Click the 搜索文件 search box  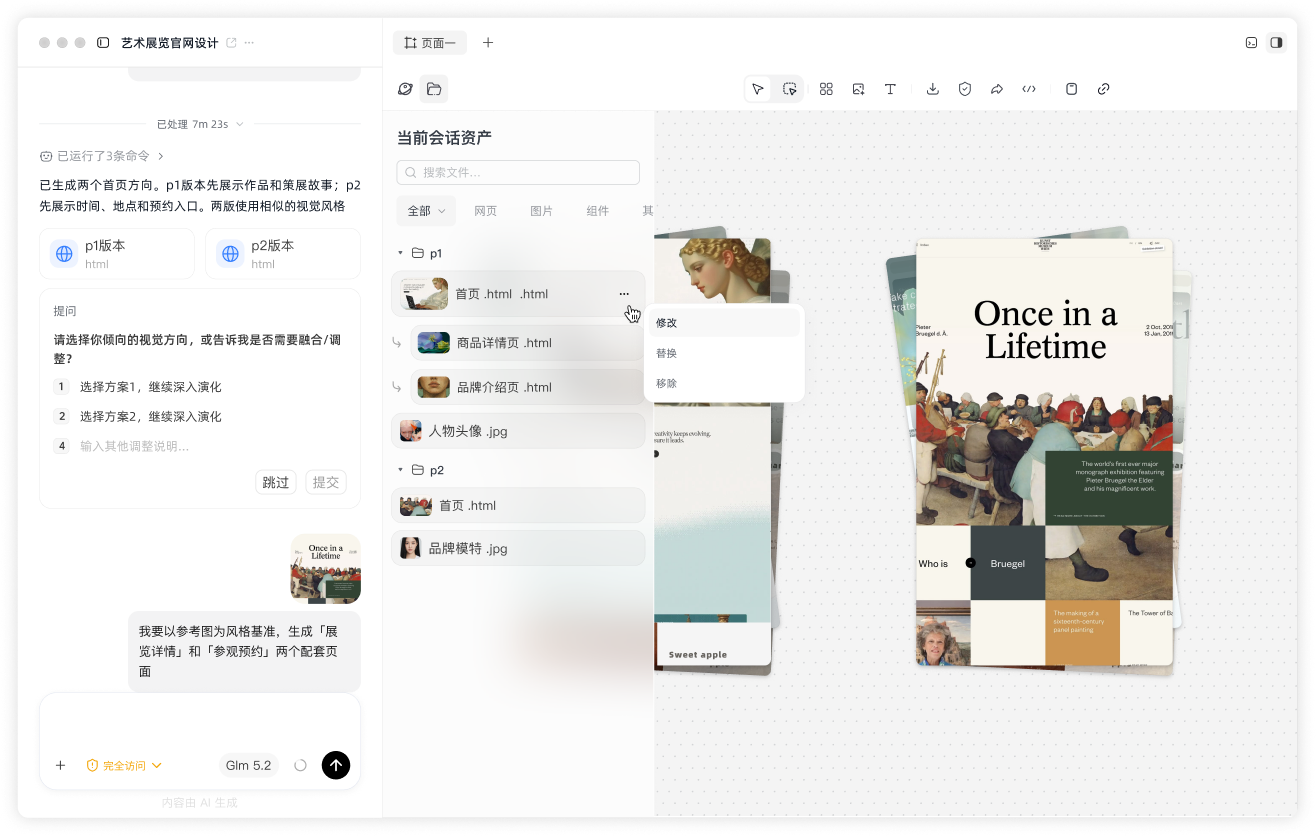pyautogui.click(x=518, y=172)
